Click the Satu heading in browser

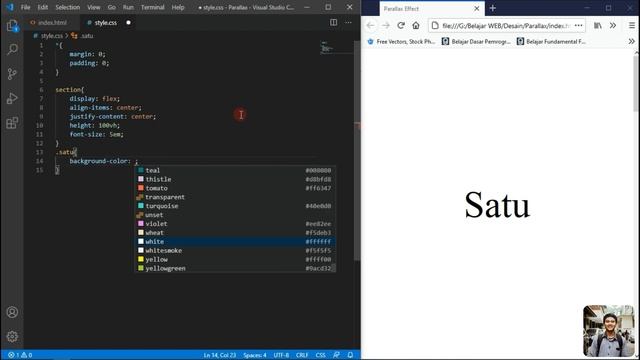click(x=497, y=204)
